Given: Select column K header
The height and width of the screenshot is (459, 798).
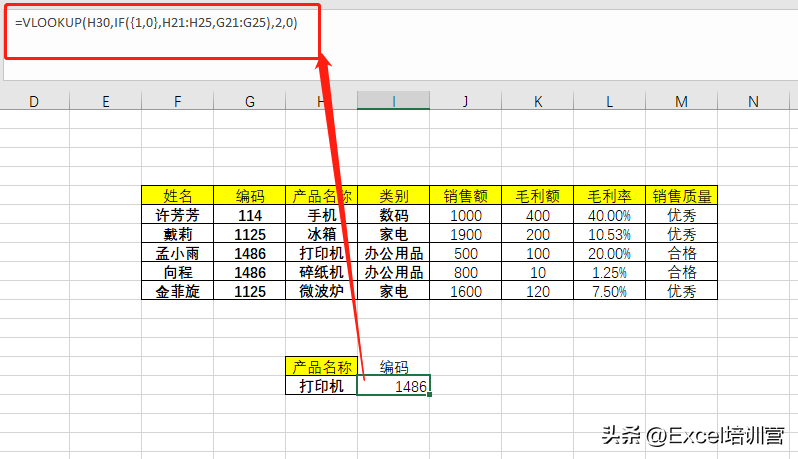Looking at the screenshot, I should click(x=537, y=101).
